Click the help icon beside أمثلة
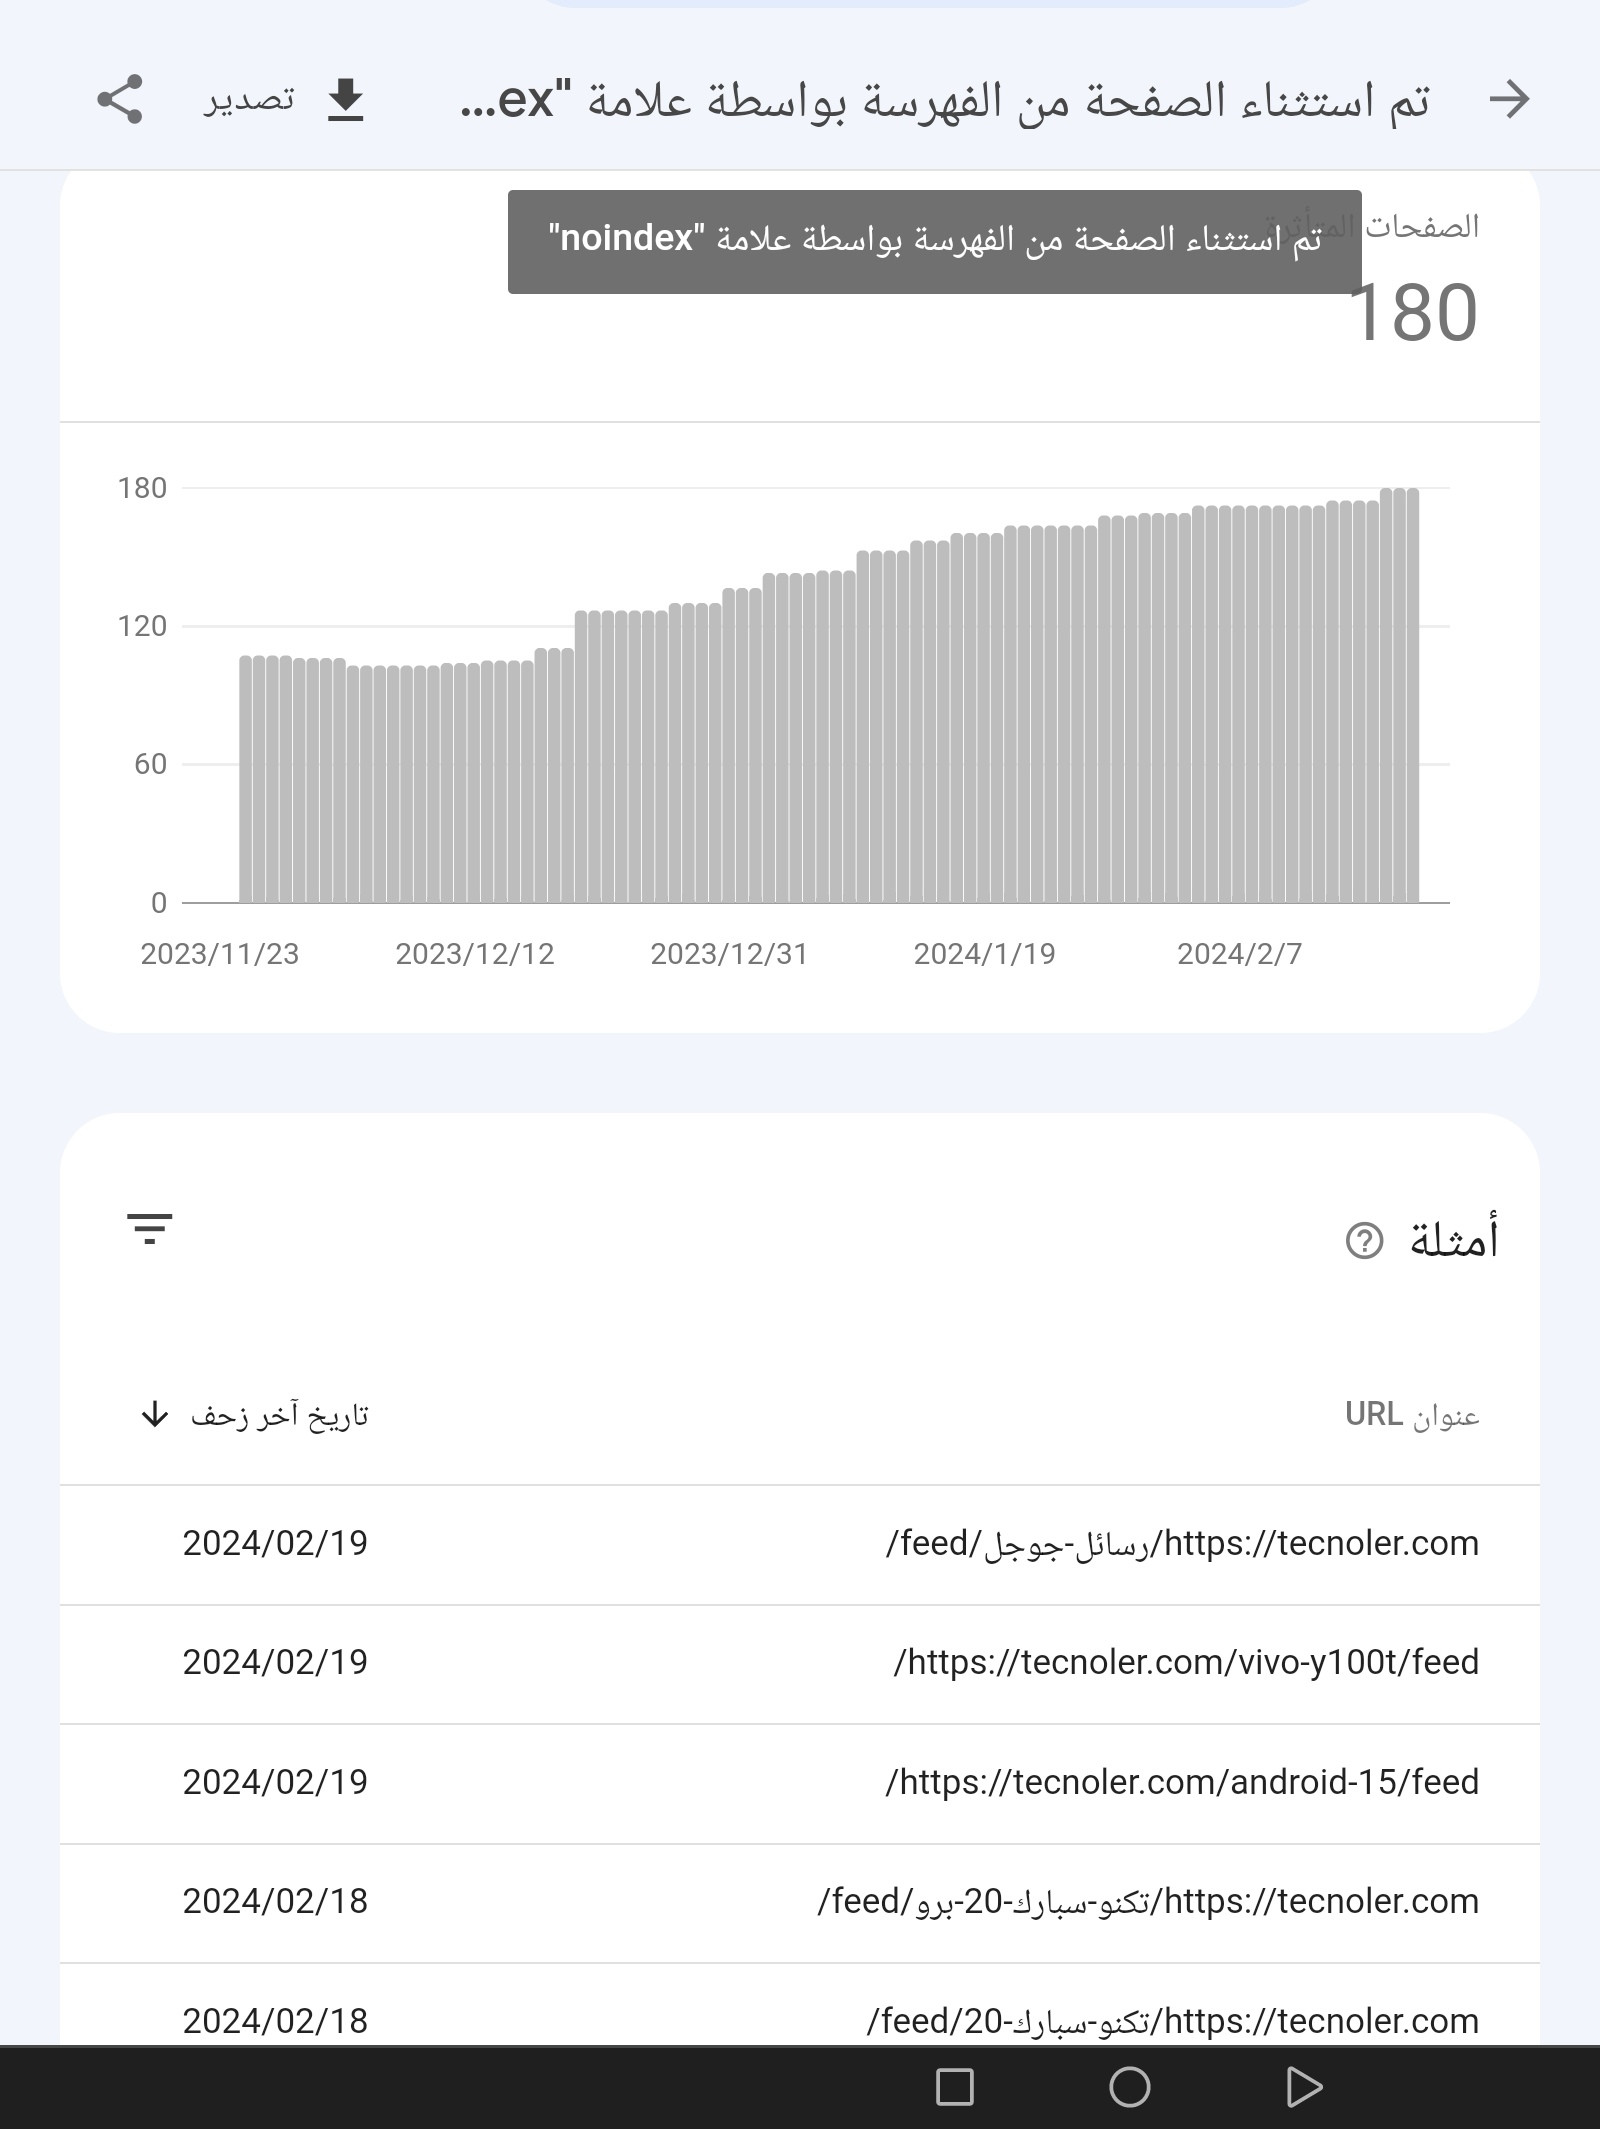Viewport: 1600px width, 2129px height. [1364, 1241]
